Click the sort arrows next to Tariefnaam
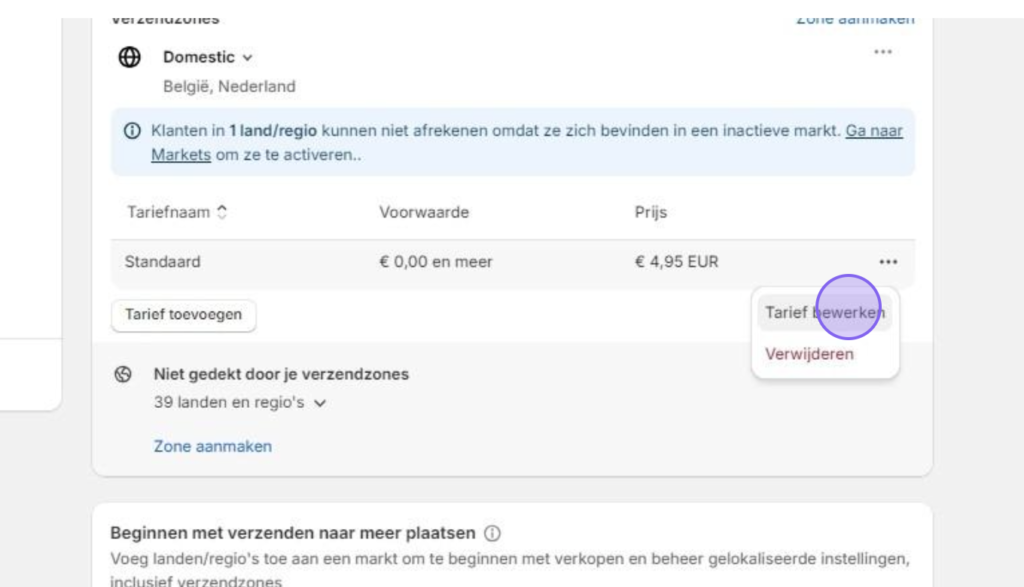 click(x=222, y=212)
